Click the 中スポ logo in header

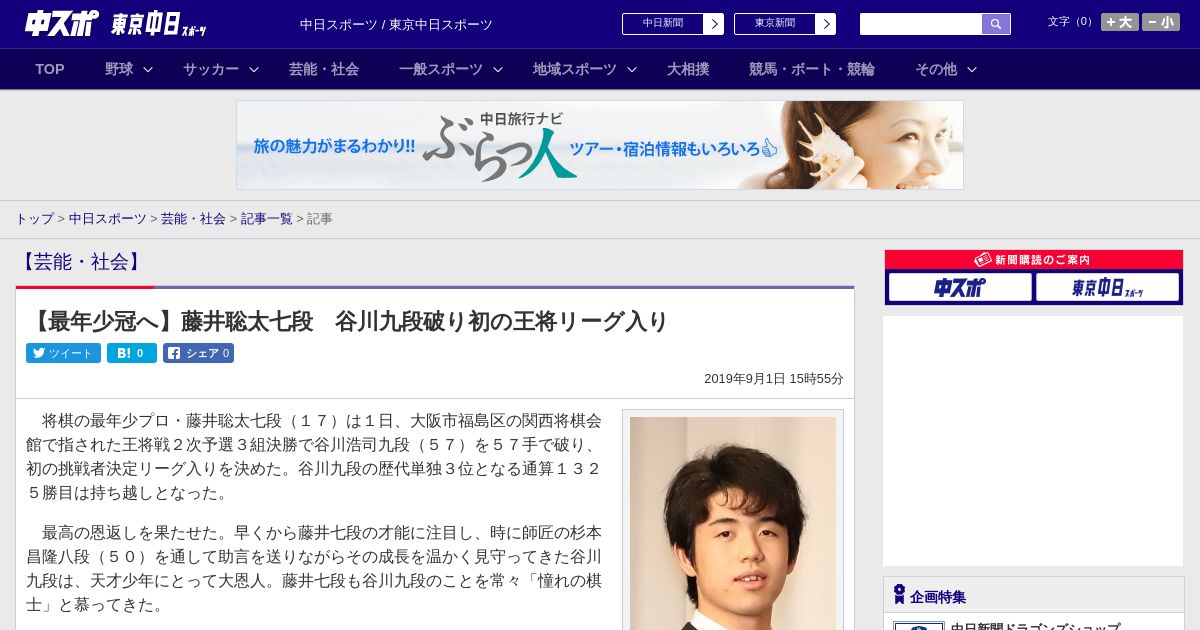point(62,23)
